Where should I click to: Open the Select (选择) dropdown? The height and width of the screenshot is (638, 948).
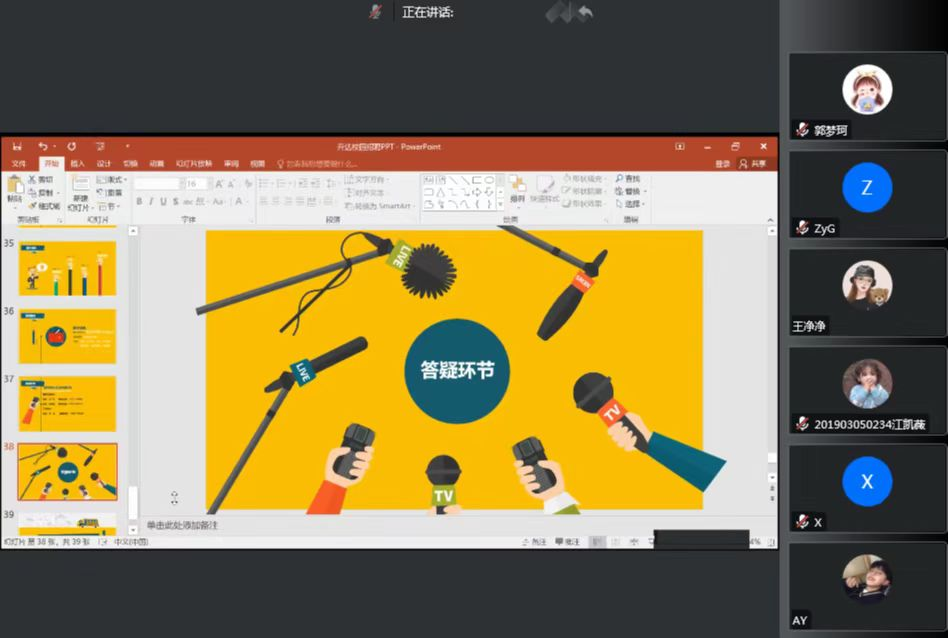(x=632, y=204)
